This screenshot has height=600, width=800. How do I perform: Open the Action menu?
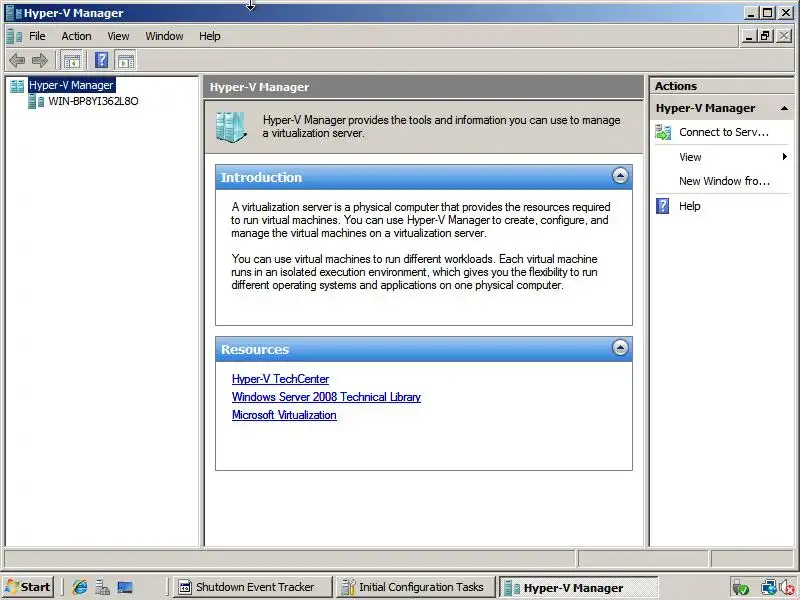click(77, 36)
